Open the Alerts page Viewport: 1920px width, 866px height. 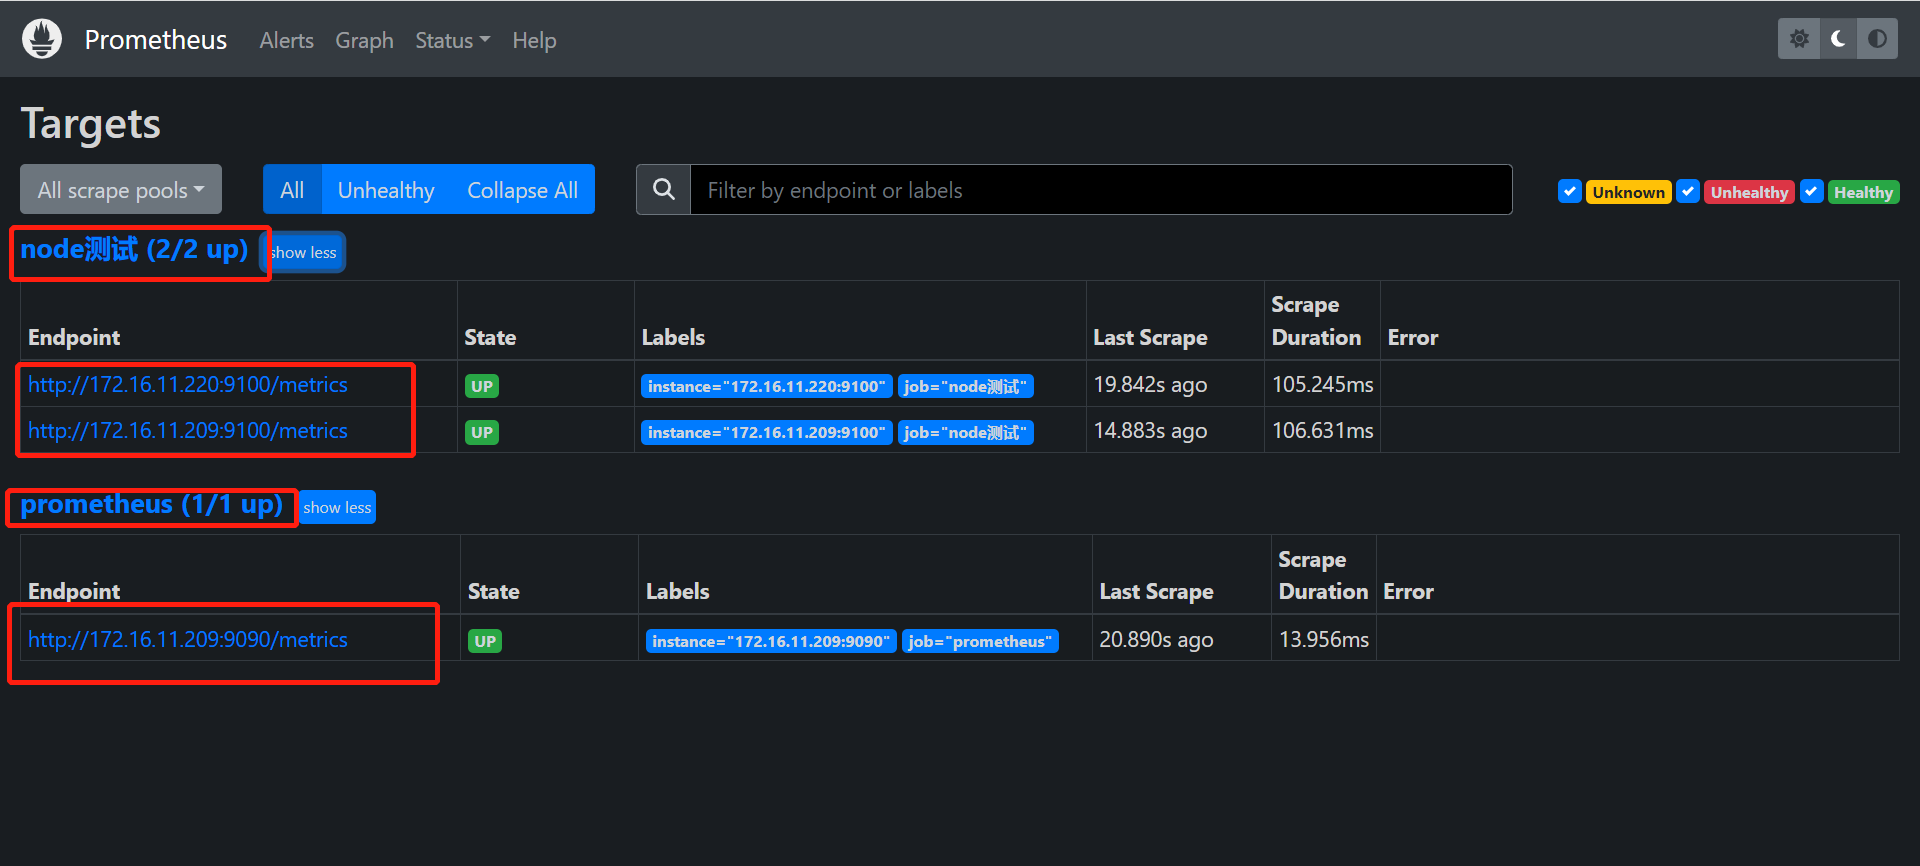286,40
